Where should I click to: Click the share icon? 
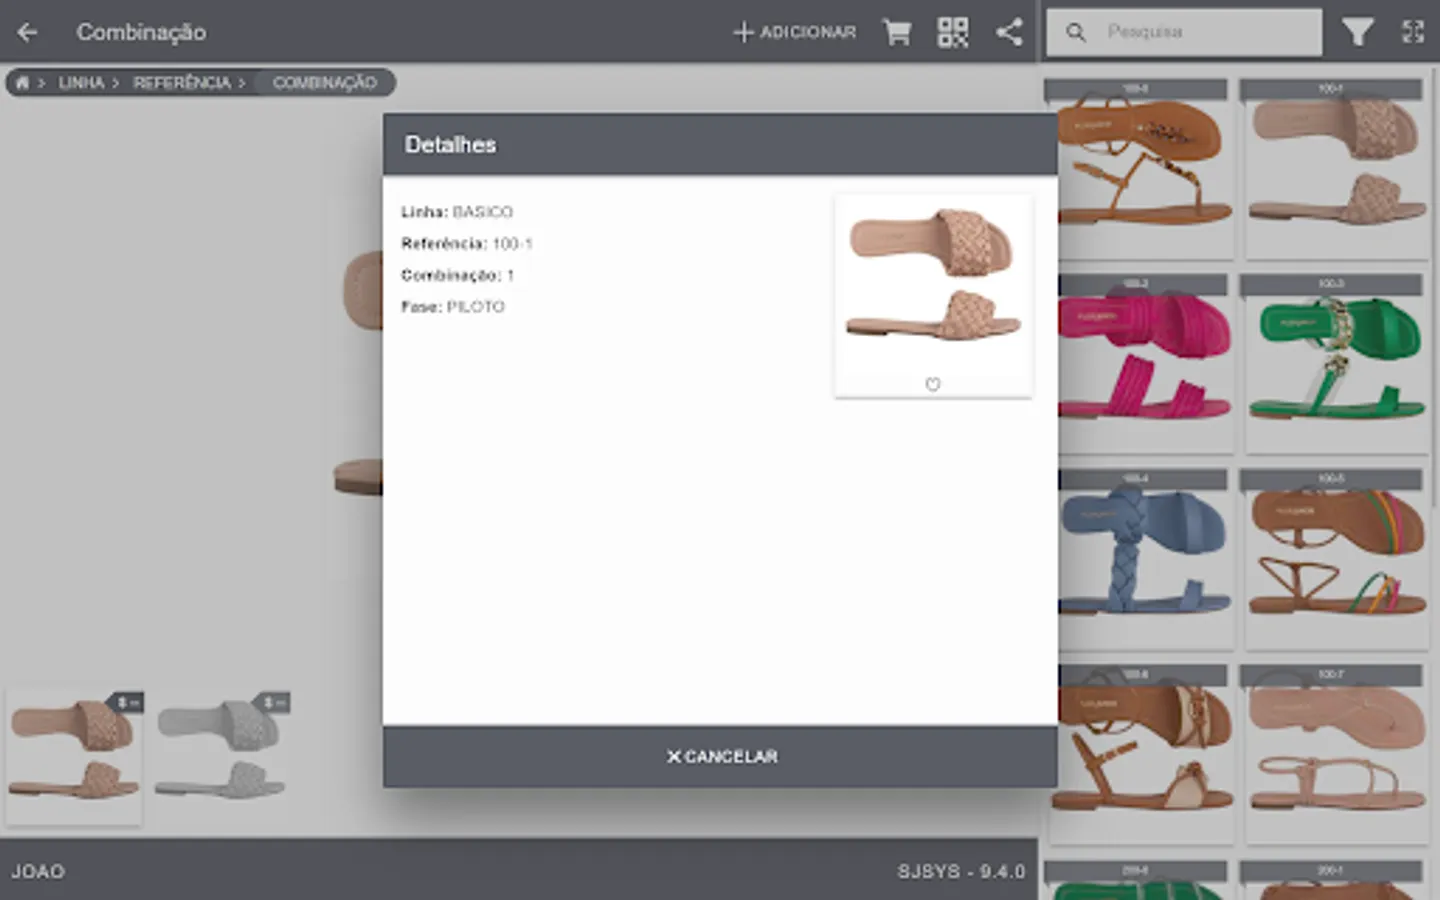(1009, 32)
